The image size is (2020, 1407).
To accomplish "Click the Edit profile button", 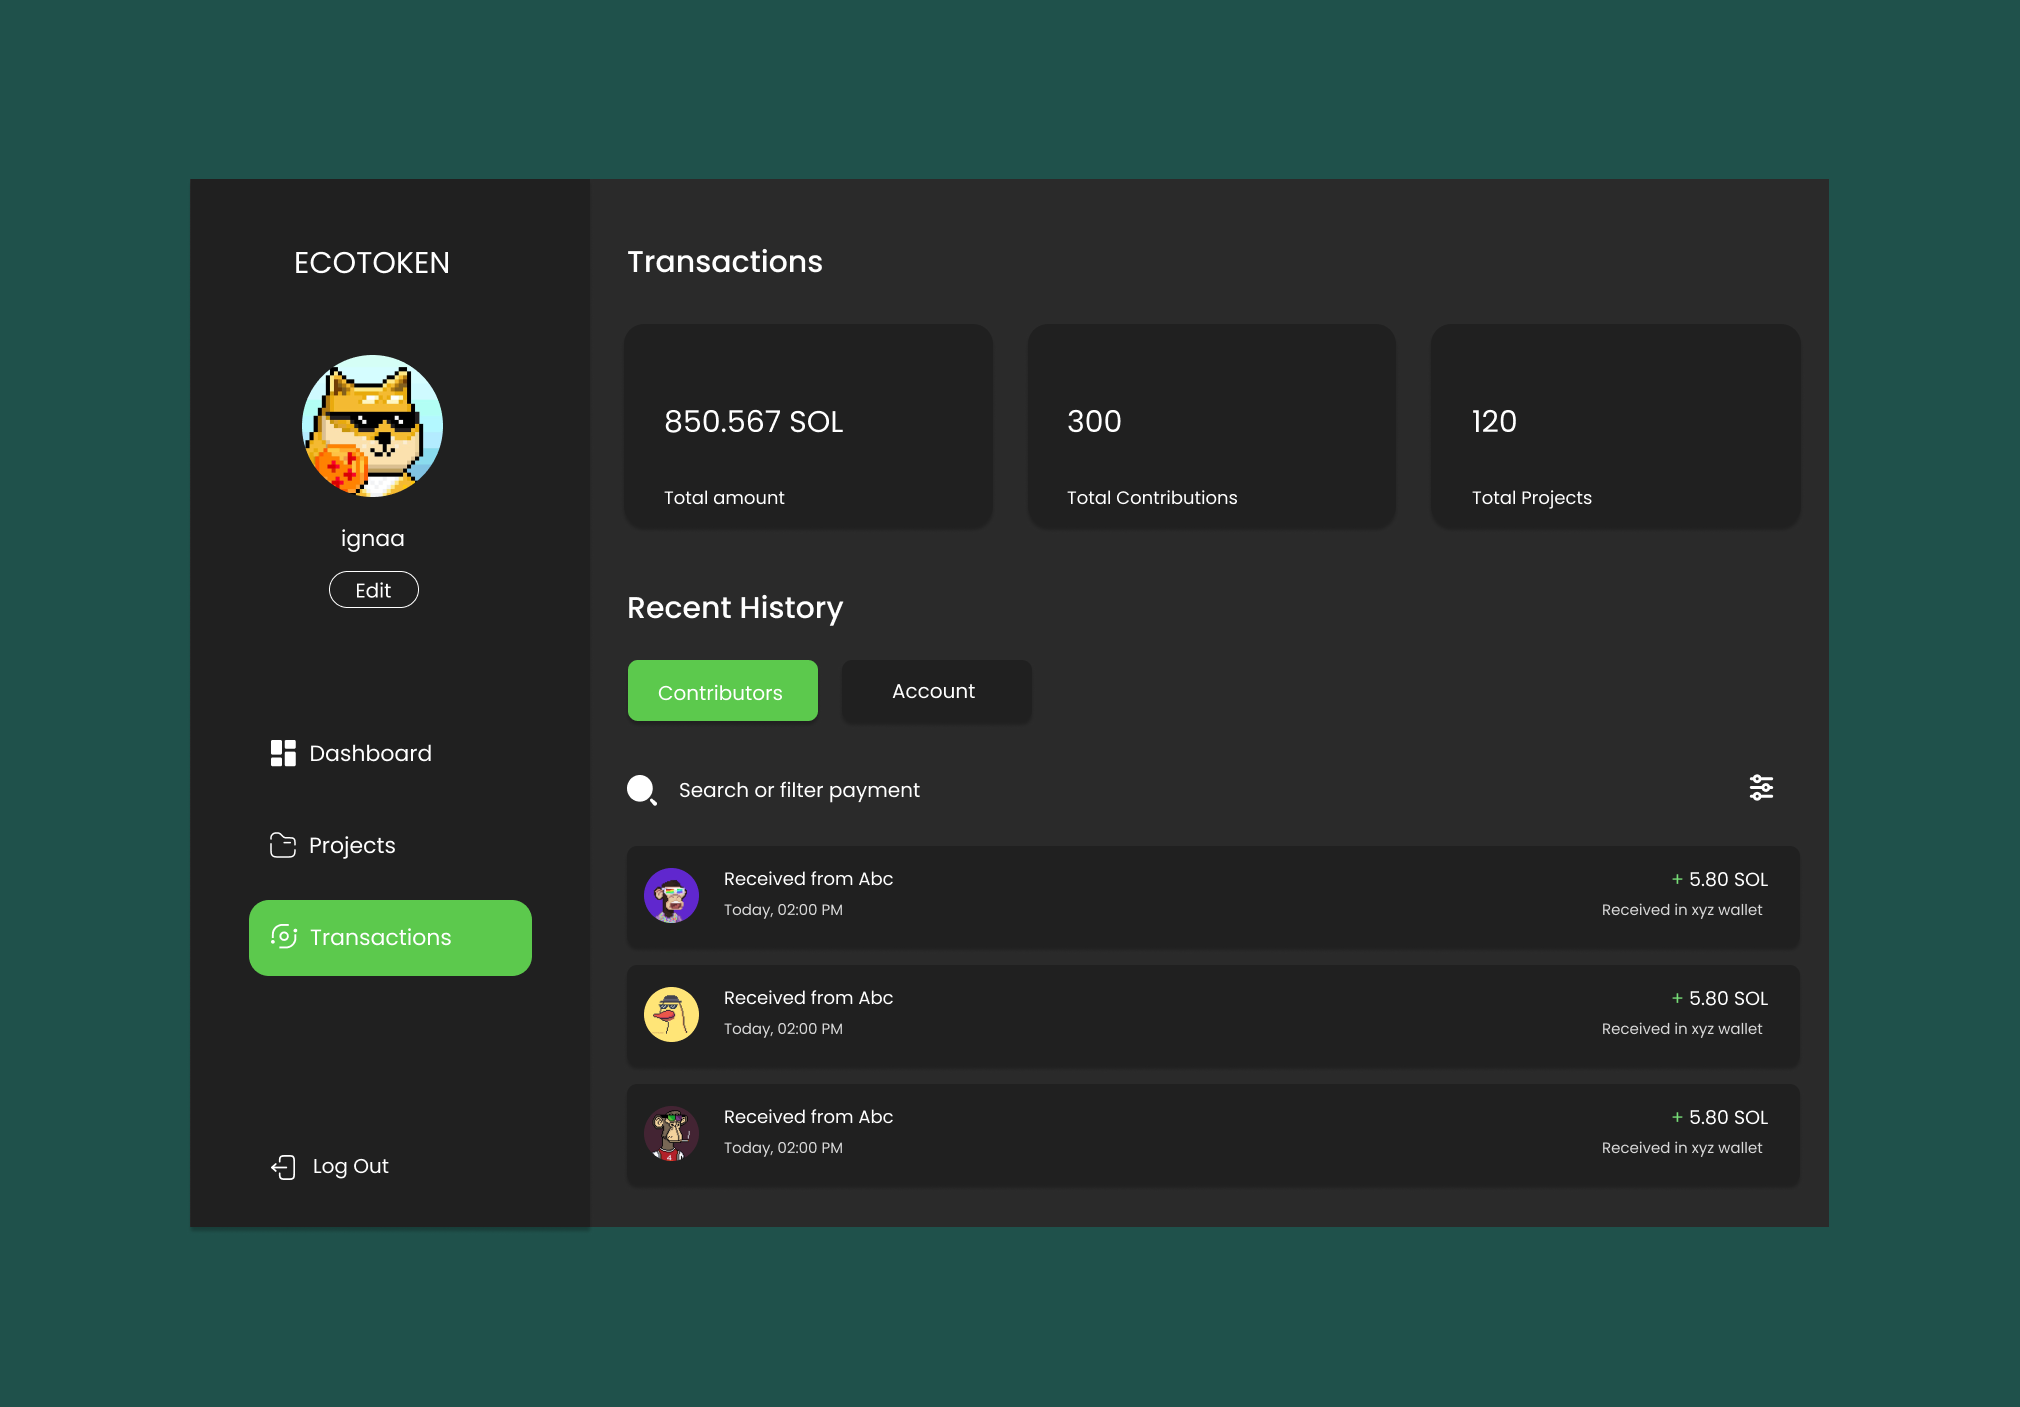I will (373, 589).
